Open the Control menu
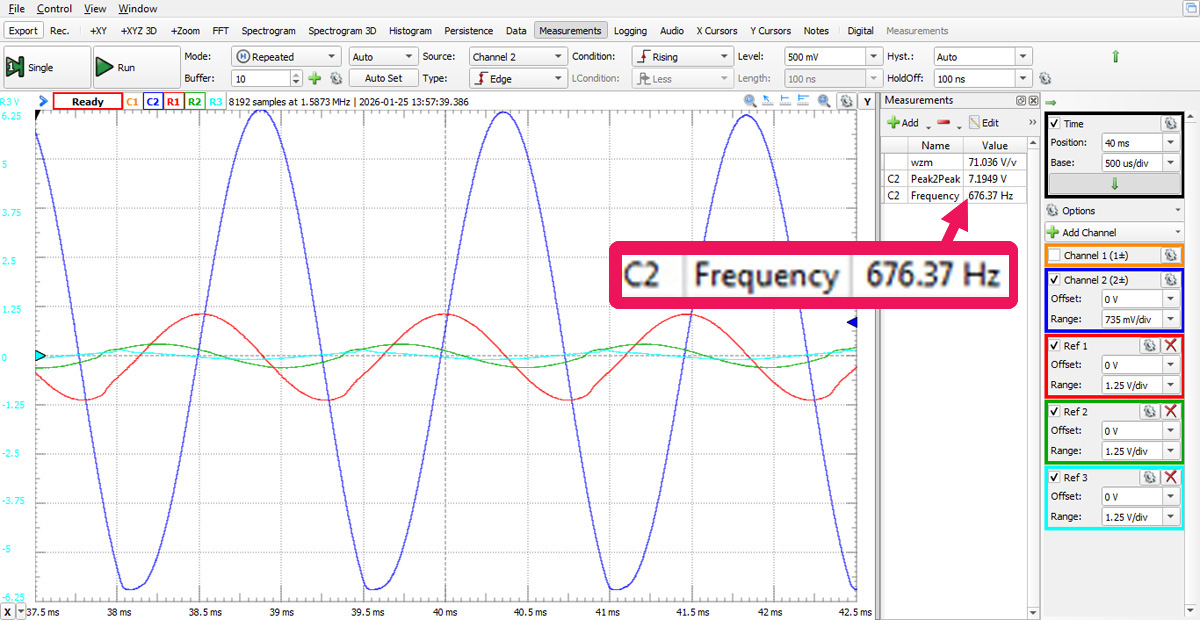This screenshot has width=1200, height=620. [x=54, y=9]
